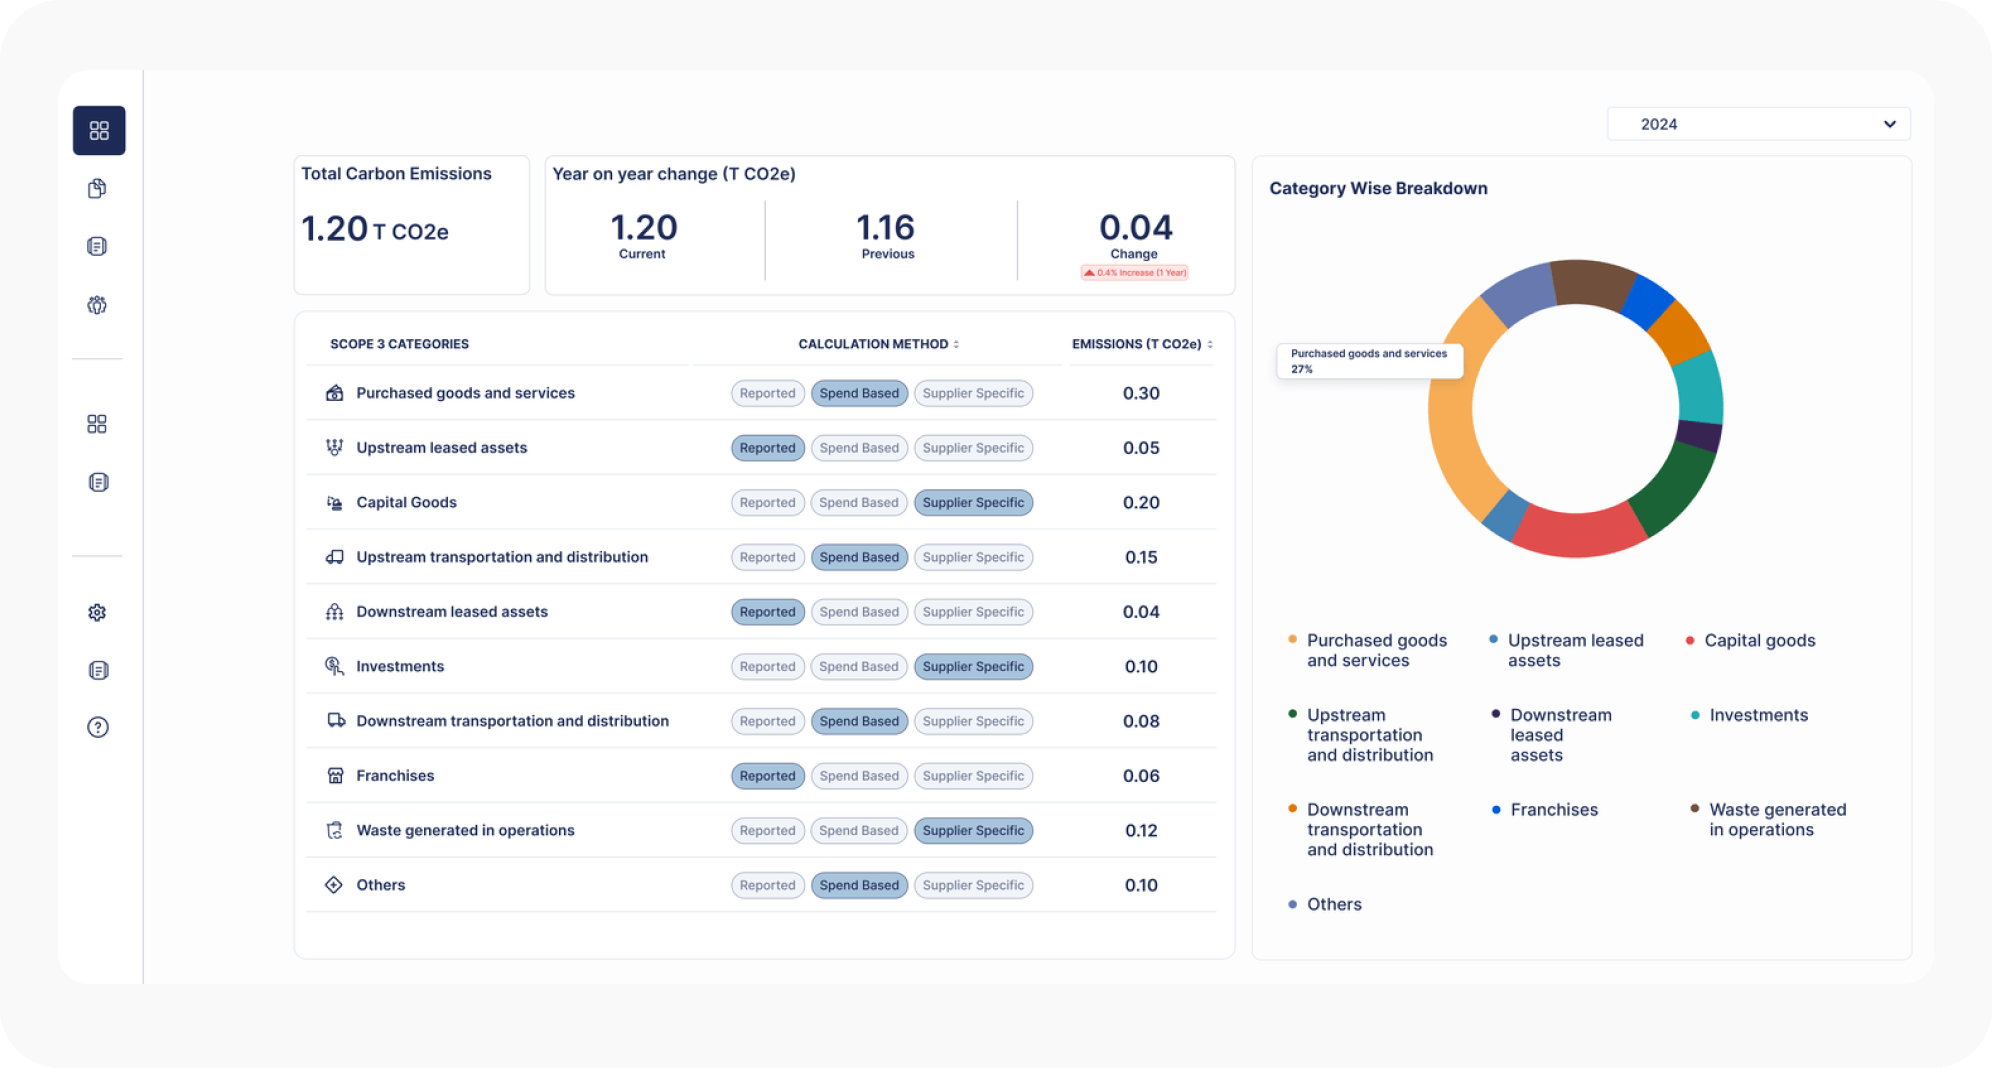This screenshot has height=1068, width=1992.
Task: Select Spend Based for Capital Goods row
Action: [859, 503]
